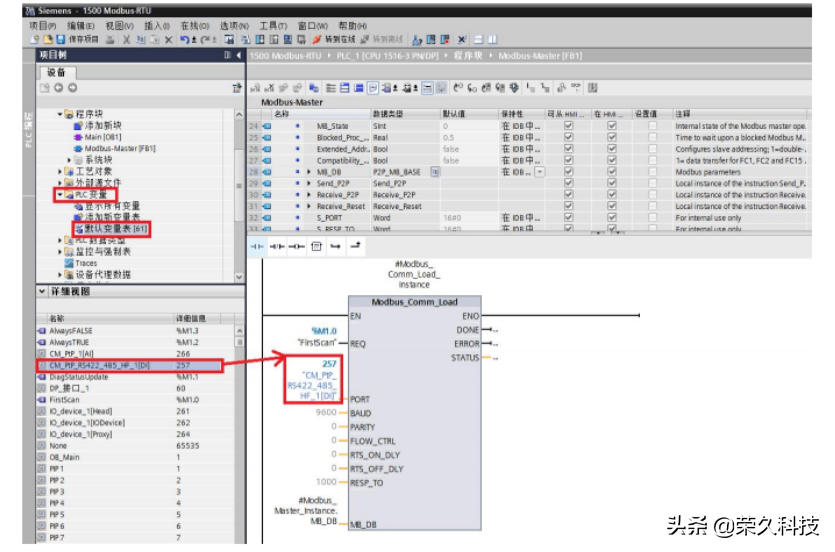The image size is (835, 552).
Task: Click the Open branch icon
Action: tap(335, 246)
